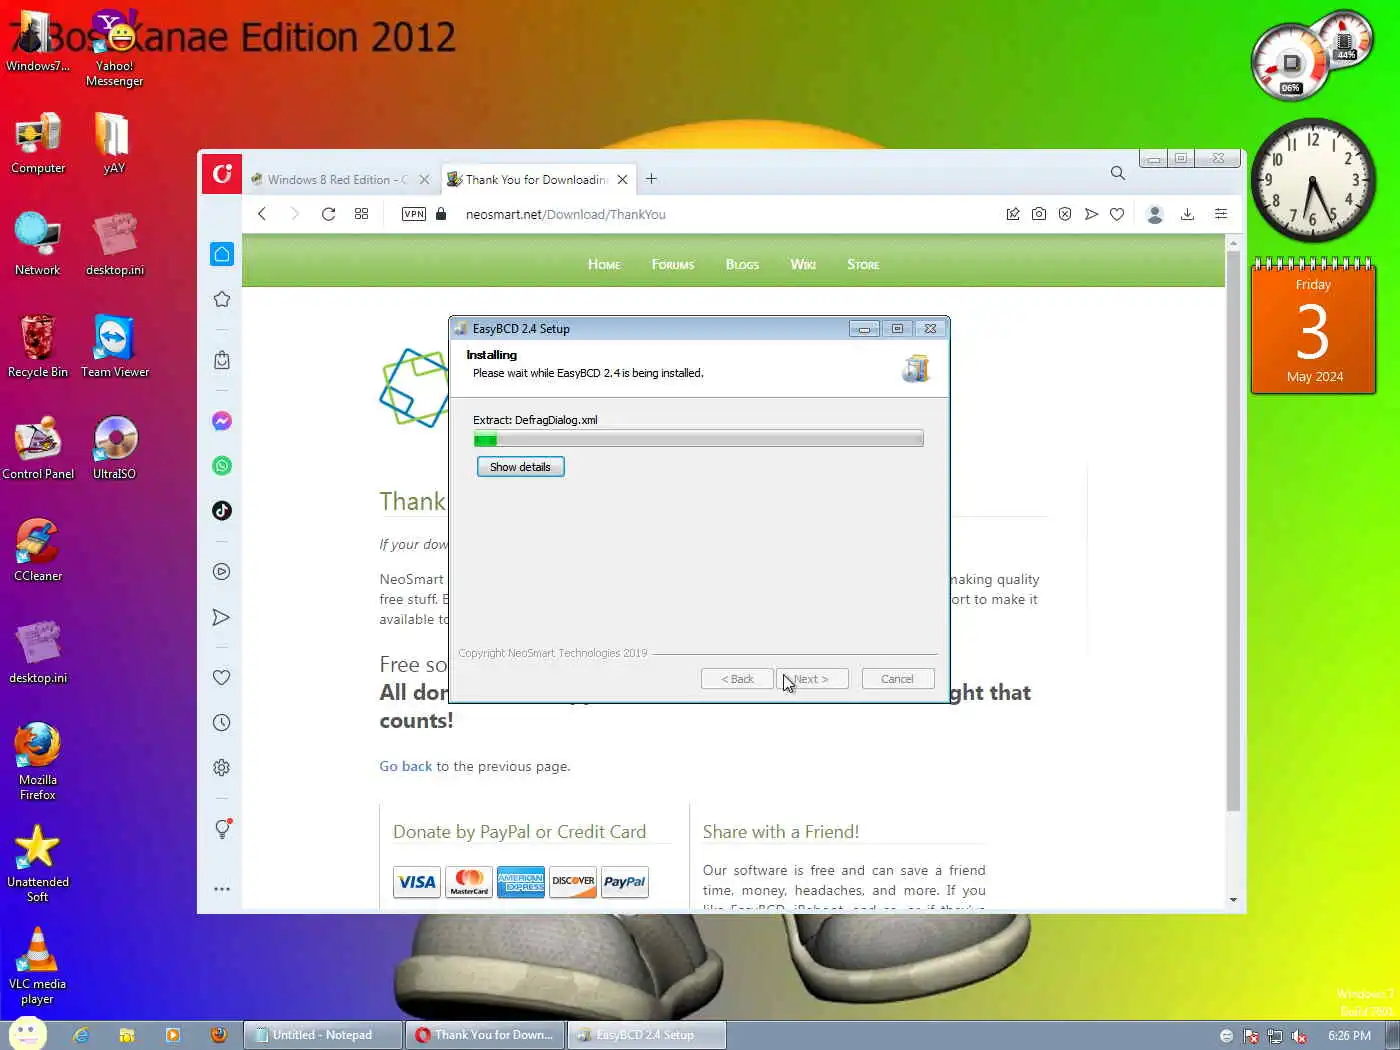This screenshot has width=1400, height=1050.
Task: Reload the neosmart page
Action: (x=328, y=214)
